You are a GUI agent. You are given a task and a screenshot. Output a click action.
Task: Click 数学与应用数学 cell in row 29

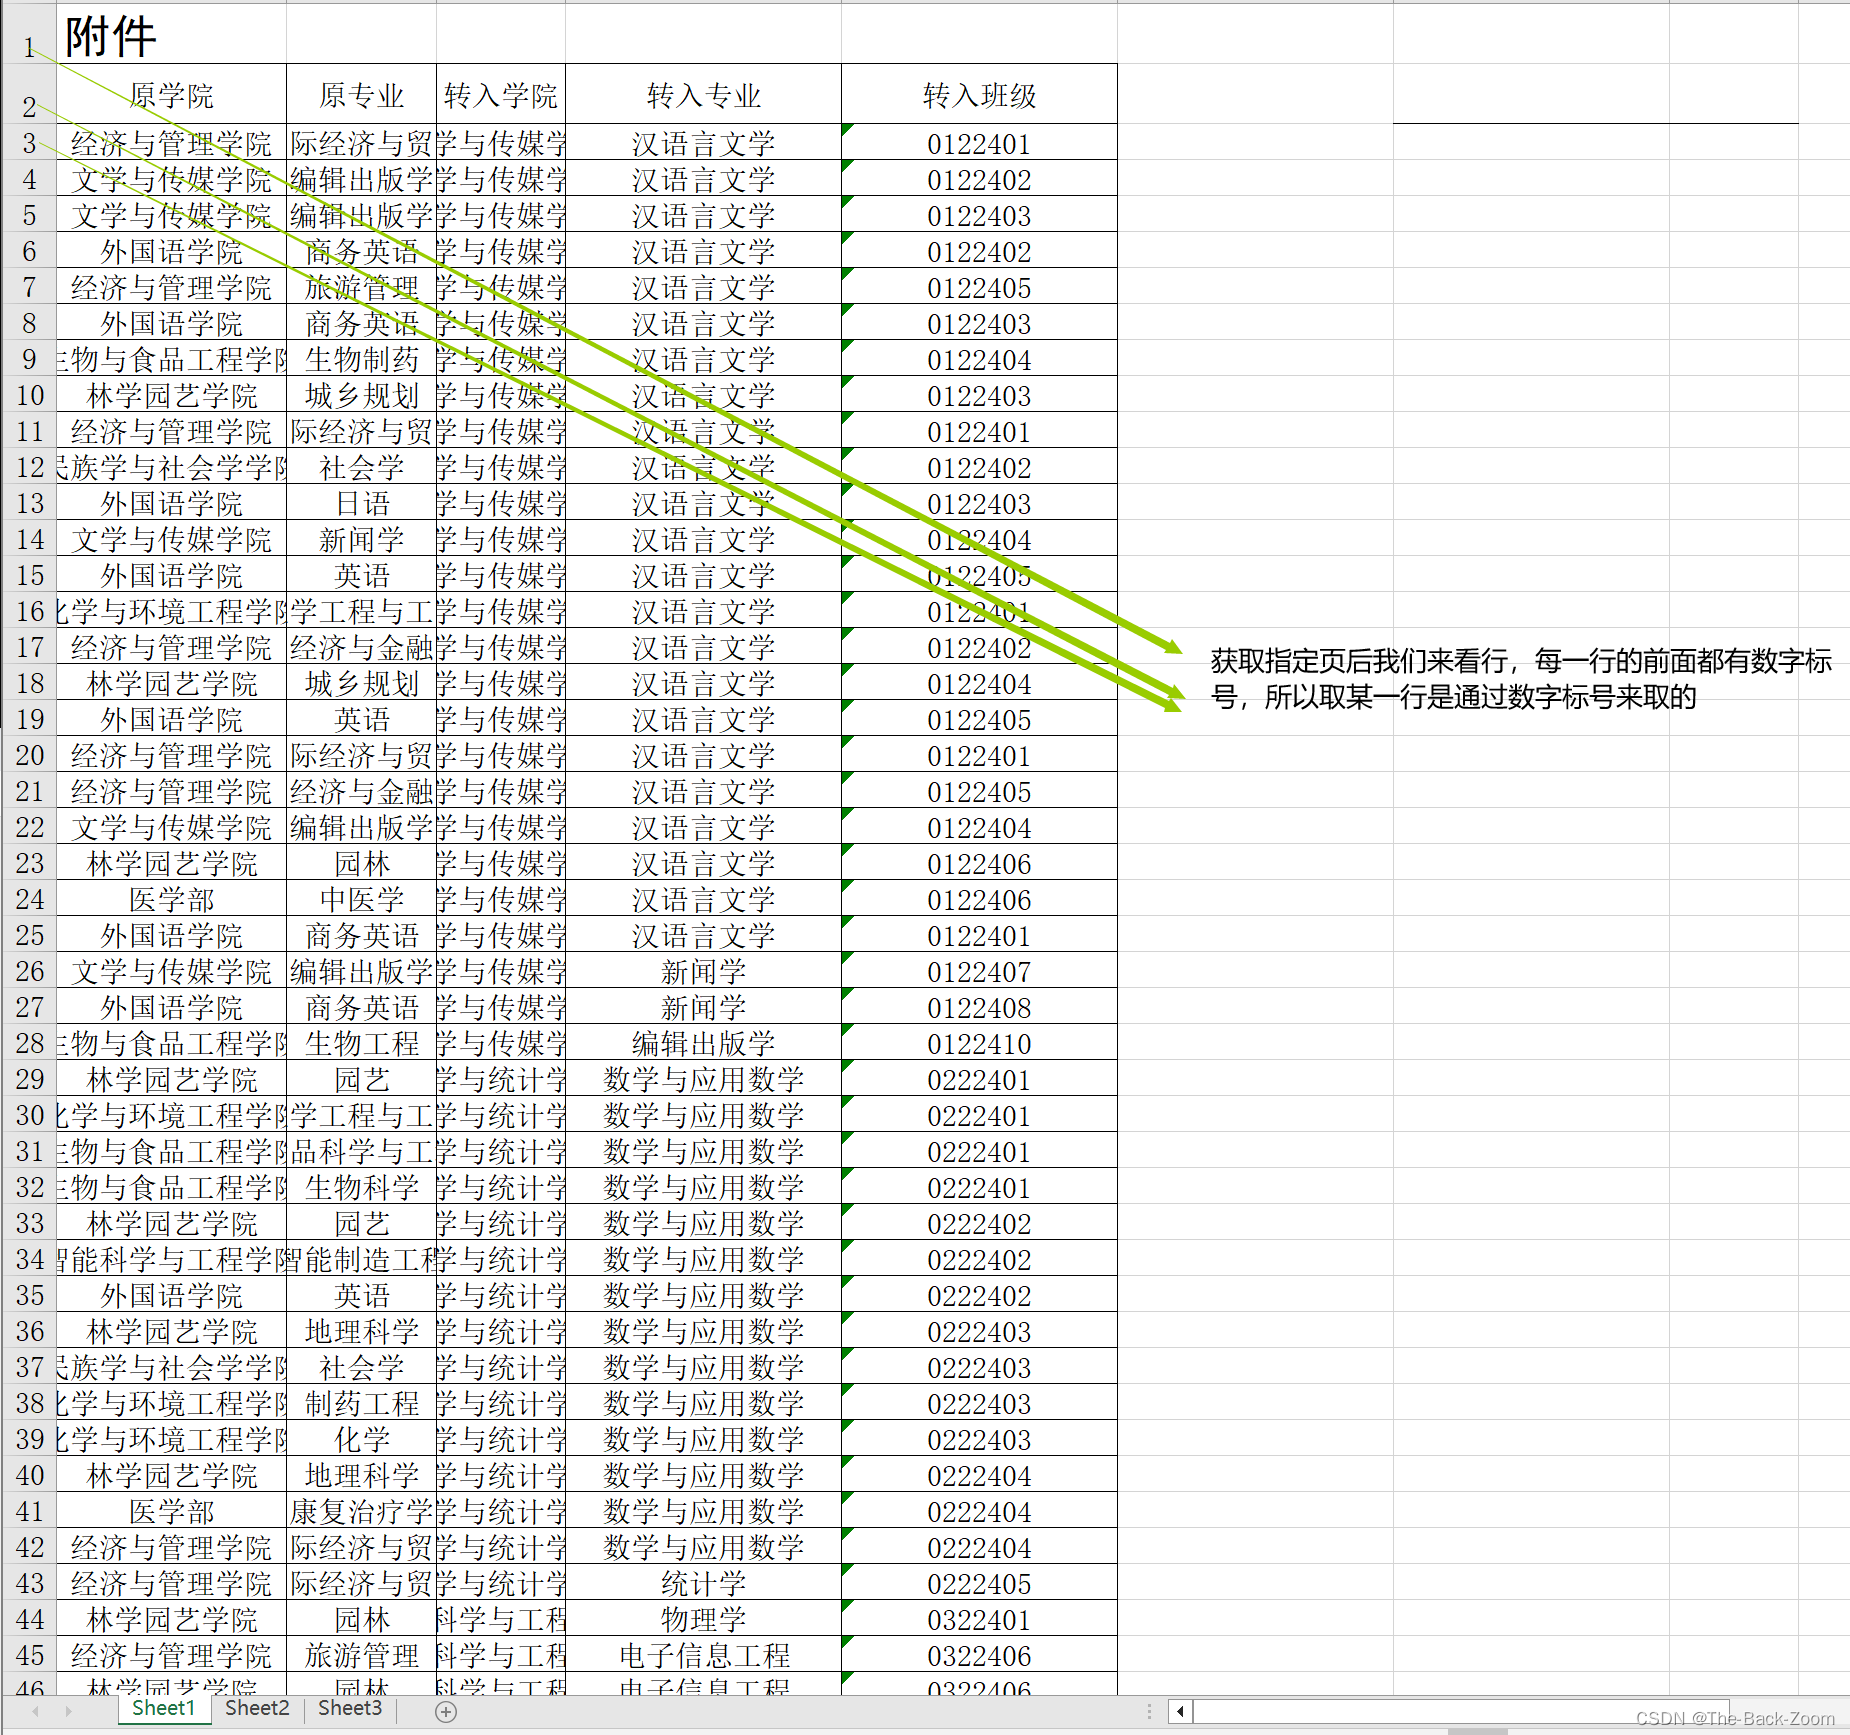(x=703, y=1079)
